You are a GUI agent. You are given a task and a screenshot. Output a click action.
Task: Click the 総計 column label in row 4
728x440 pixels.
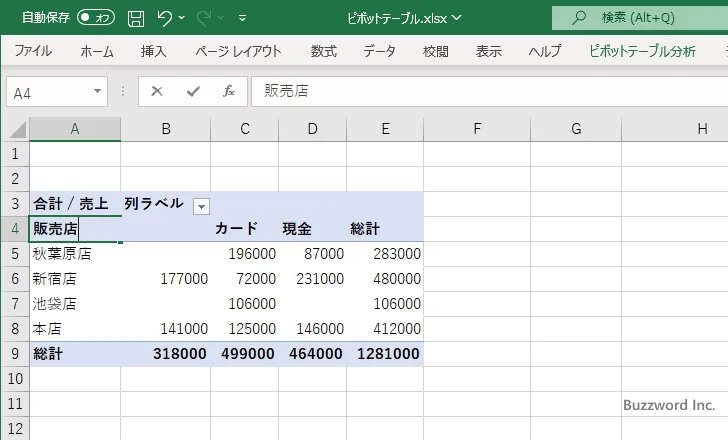(385, 229)
